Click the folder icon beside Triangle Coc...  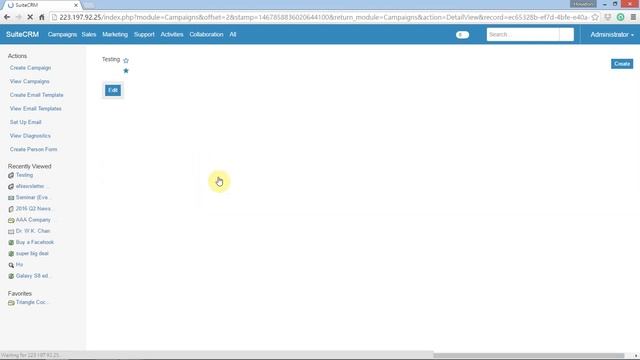11,303
